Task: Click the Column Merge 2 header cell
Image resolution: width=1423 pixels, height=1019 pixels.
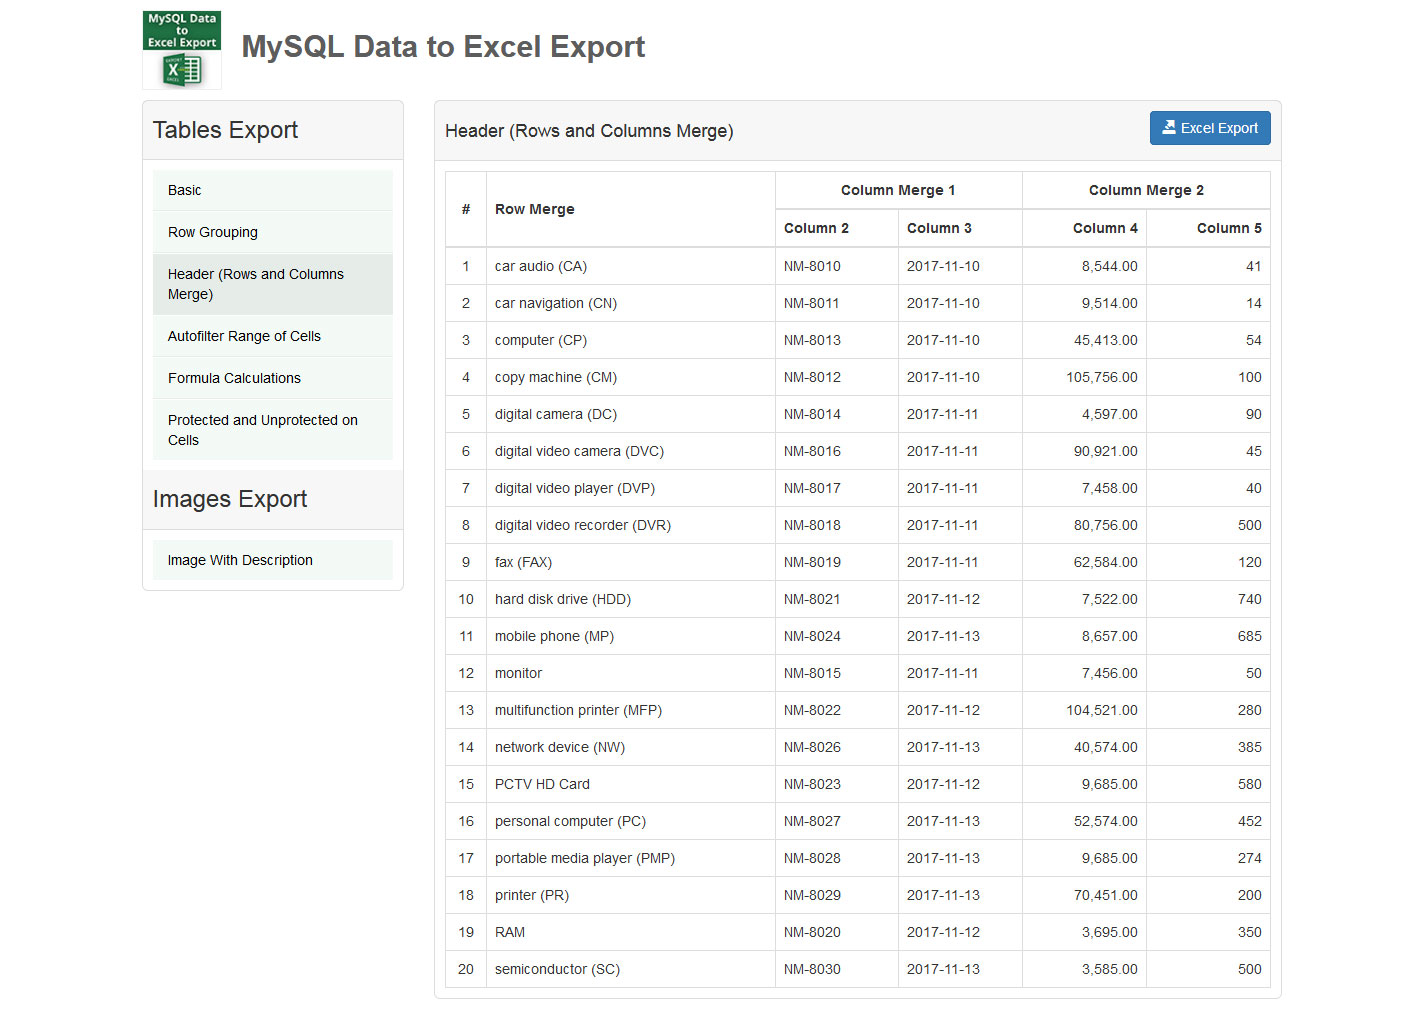Action: coord(1146,190)
